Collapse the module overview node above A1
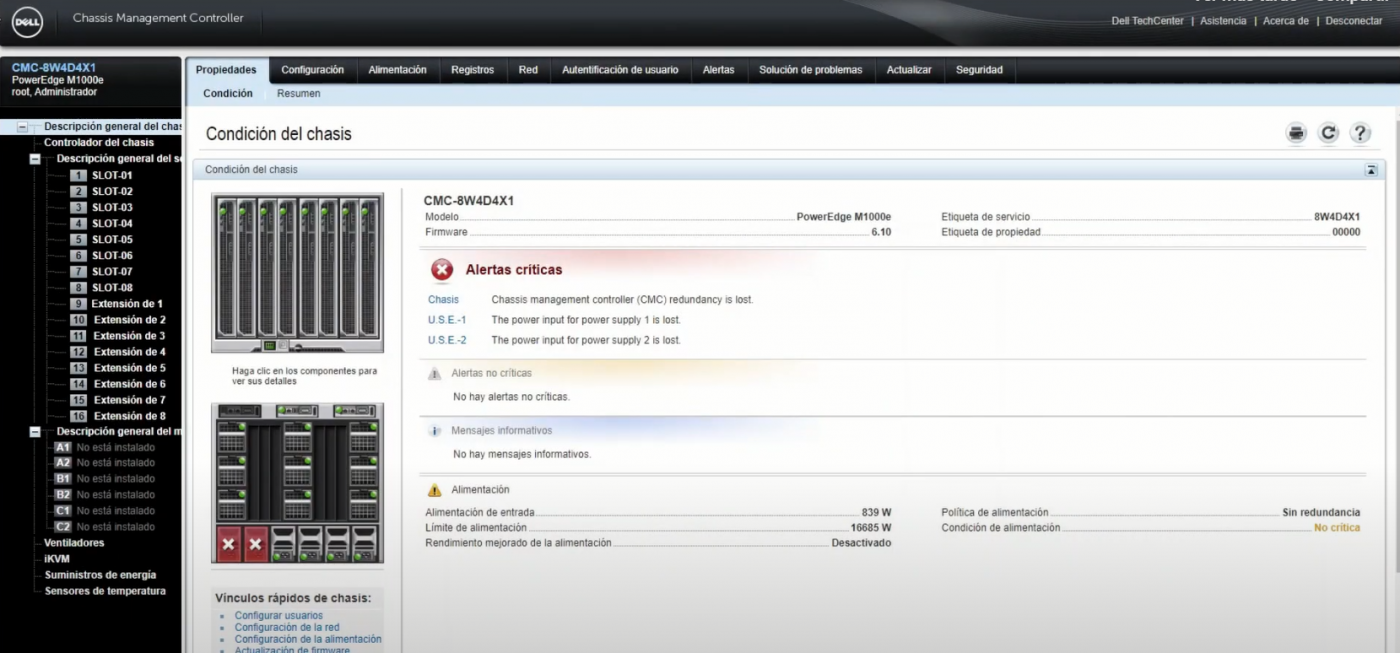This screenshot has width=1400, height=653. [x=35, y=432]
